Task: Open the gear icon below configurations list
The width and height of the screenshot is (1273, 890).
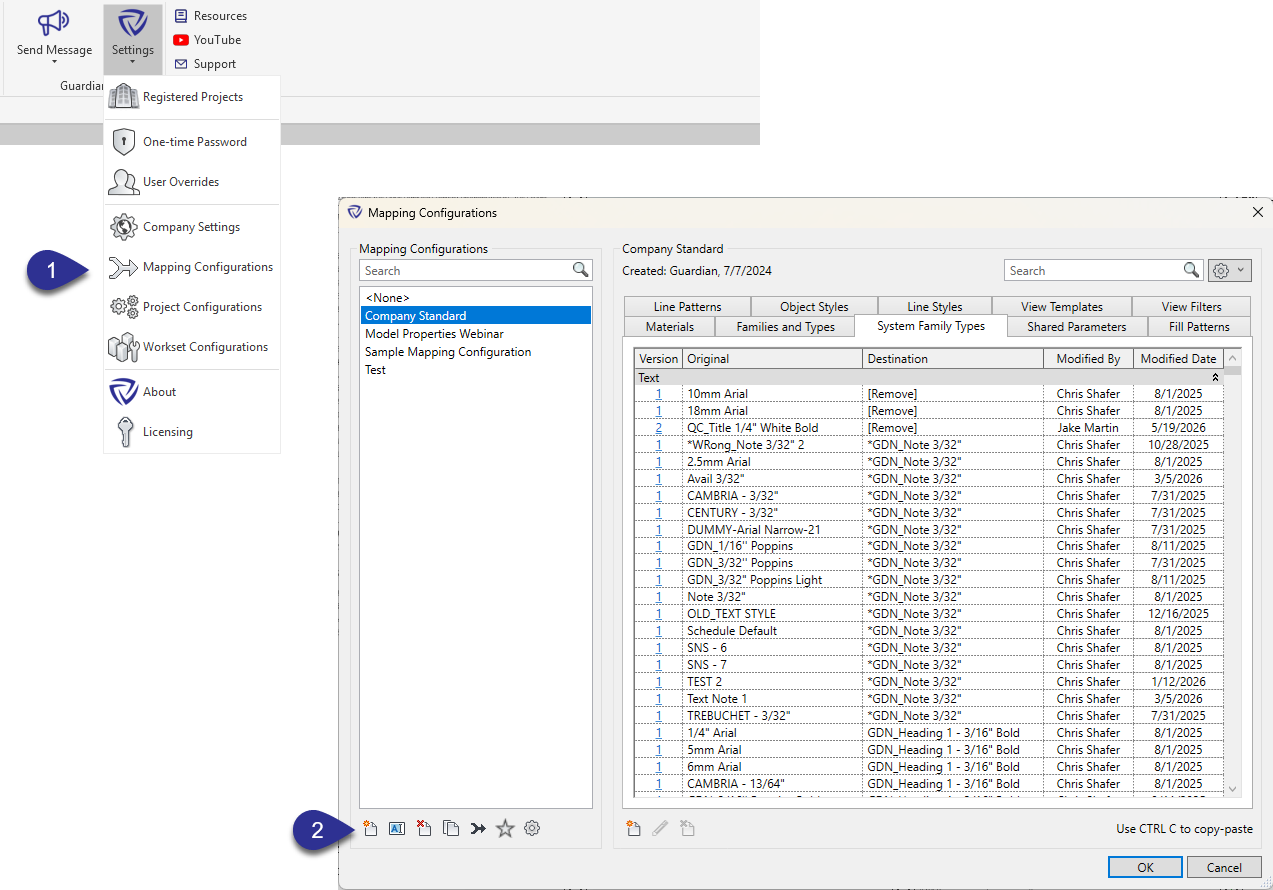Action: [x=532, y=828]
